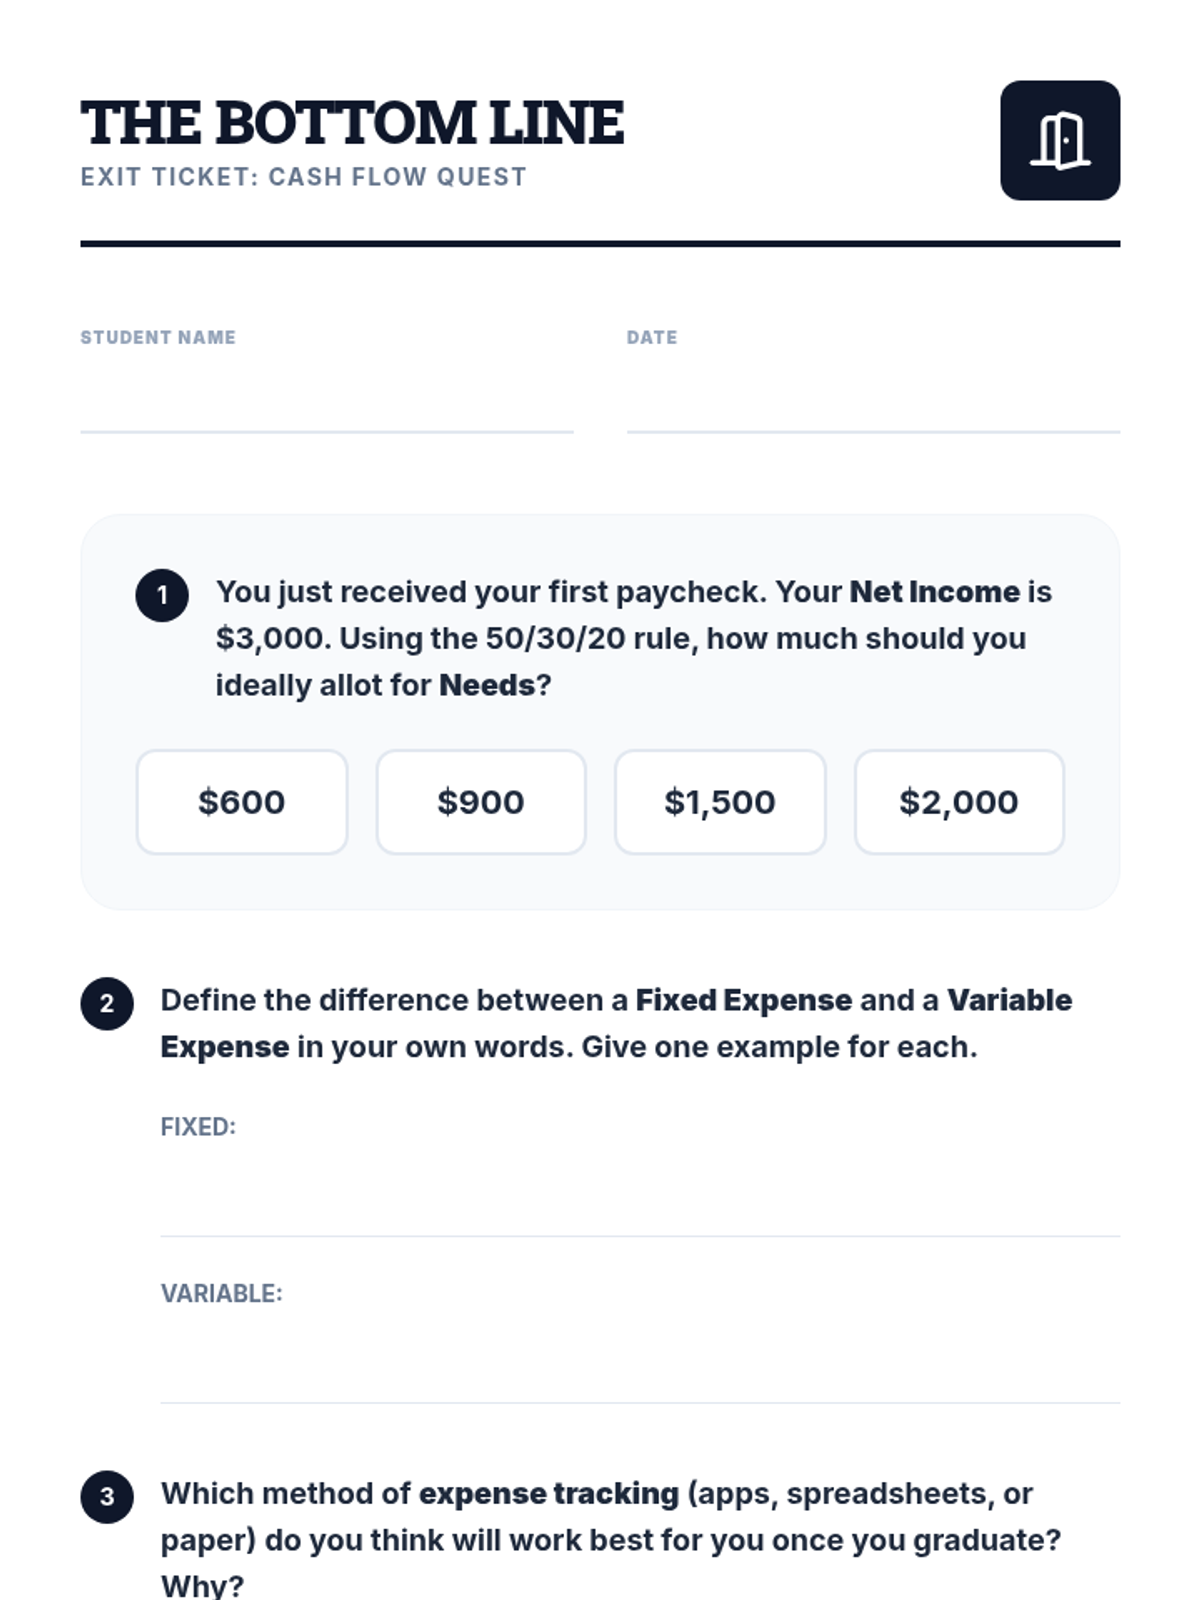Viewport: 1200px width, 1600px height.
Task: Click the Exit Ticket: Cash Flow Quest subtitle
Action: tap(303, 177)
